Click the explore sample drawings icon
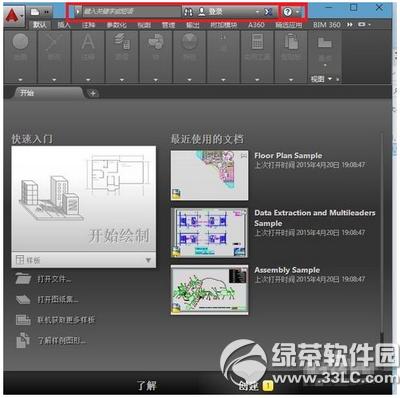 pyautogui.click(x=23, y=340)
